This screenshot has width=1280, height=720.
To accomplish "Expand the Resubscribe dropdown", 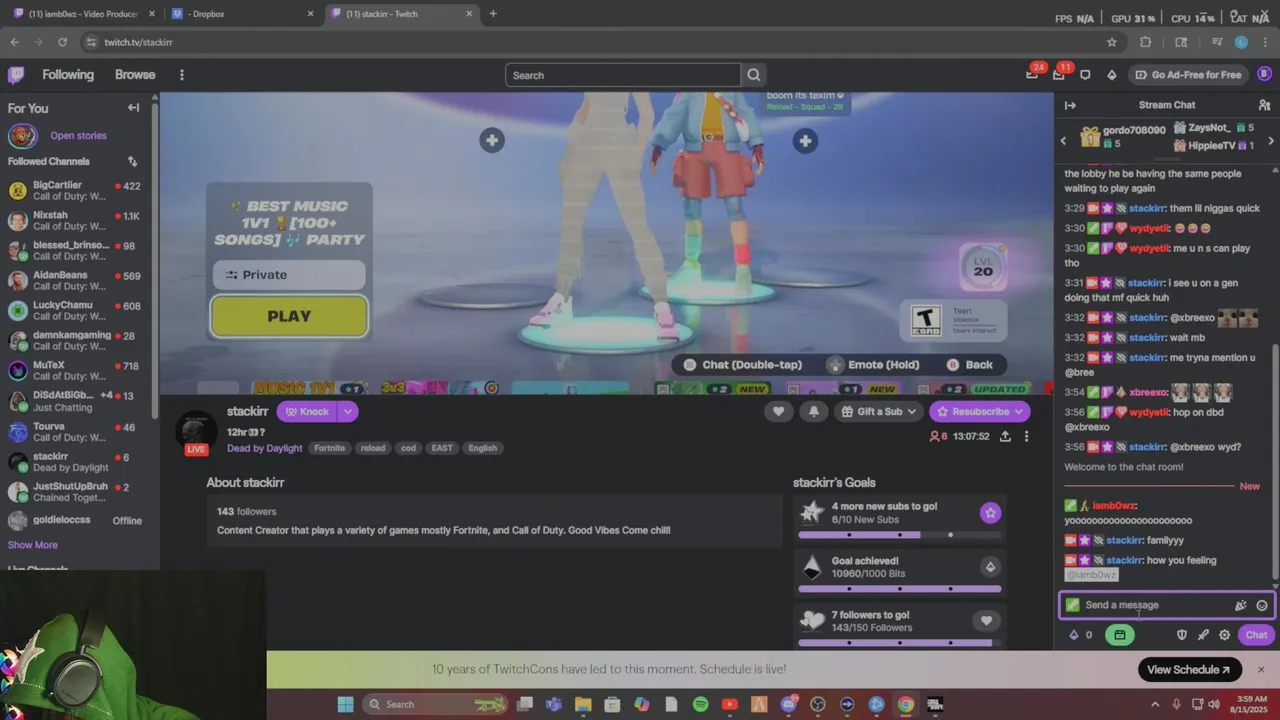I will [1019, 411].
